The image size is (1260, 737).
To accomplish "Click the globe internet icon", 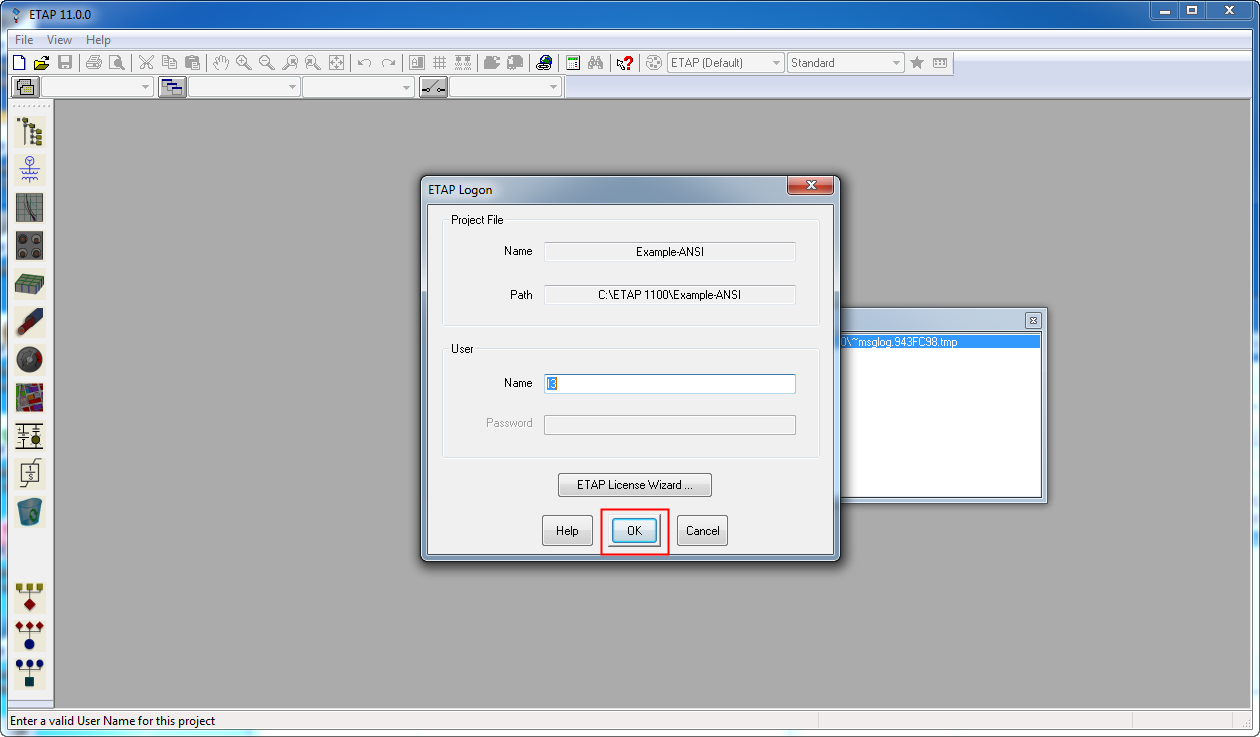I will 544,63.
